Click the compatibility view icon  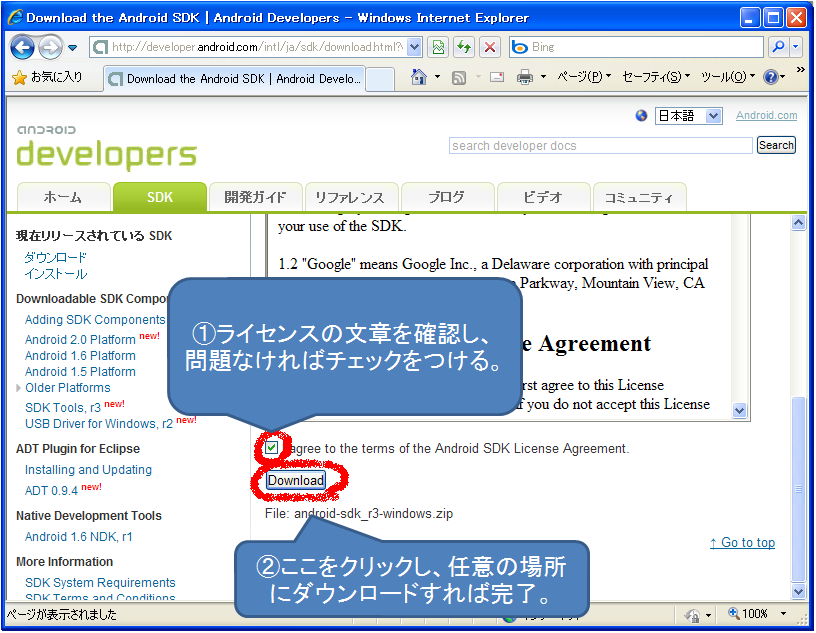click(x=438, y=47)
